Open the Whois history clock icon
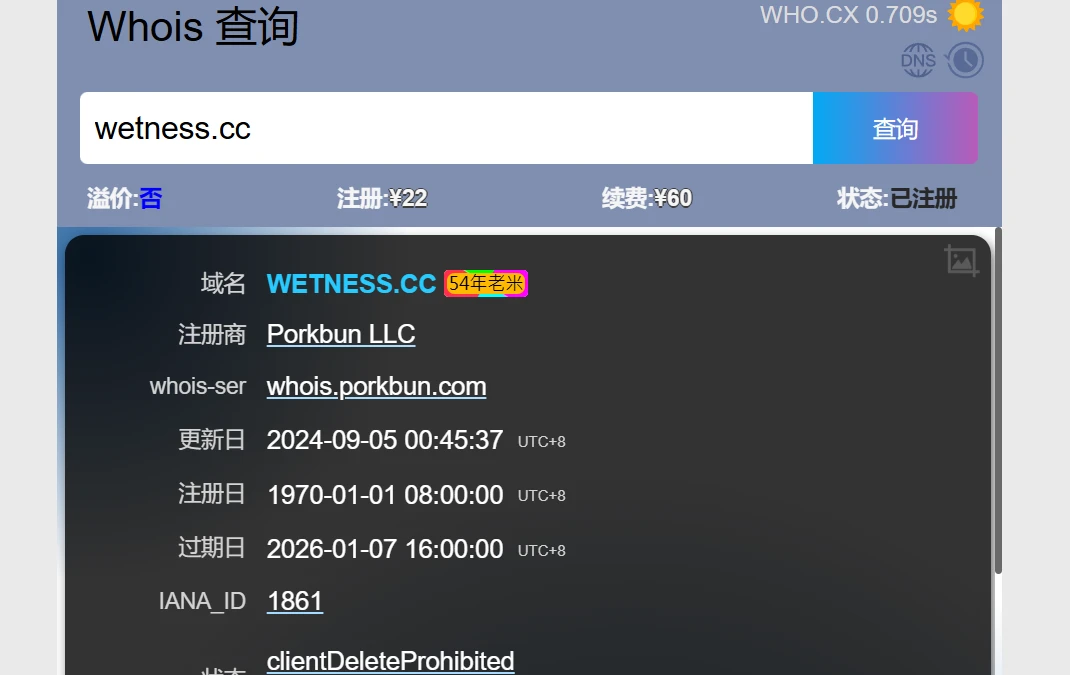The height and width of the screenshot is (675, 1070). point(965,60)
